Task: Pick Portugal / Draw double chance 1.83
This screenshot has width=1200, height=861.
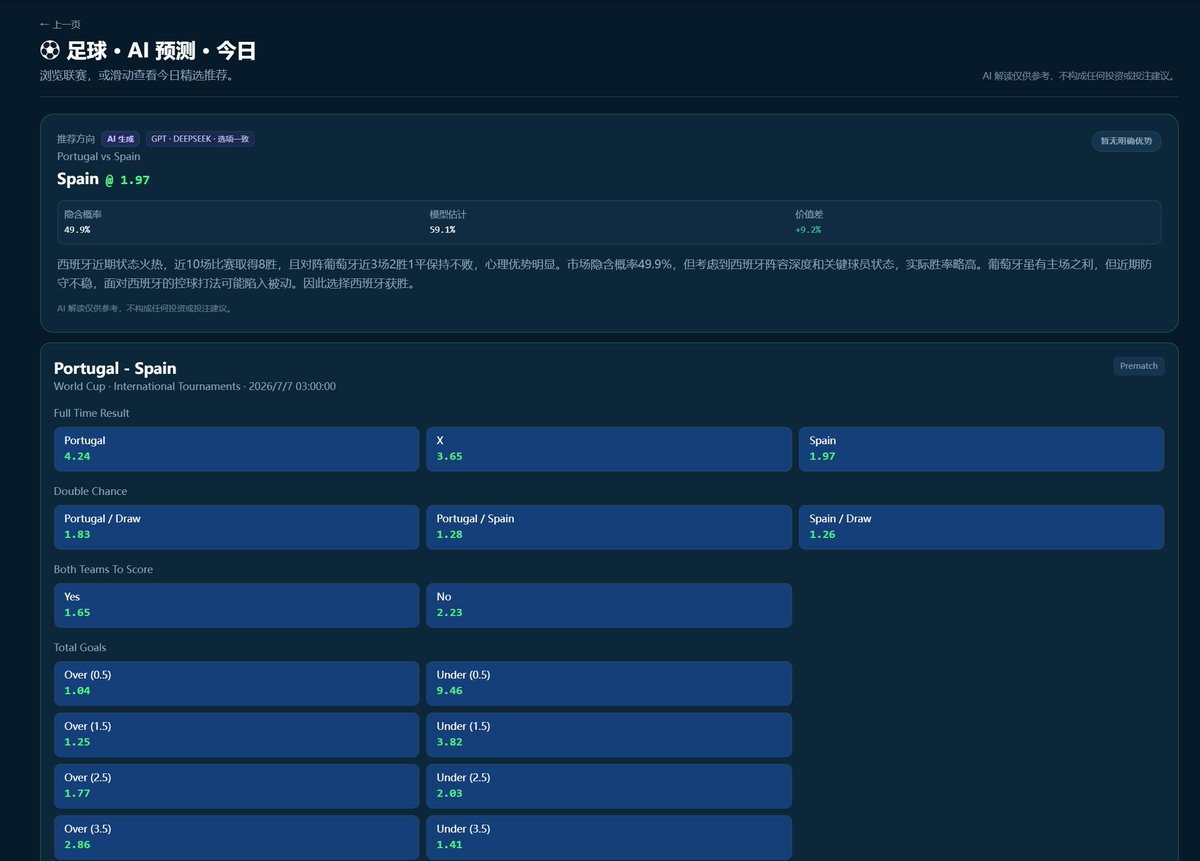Action: (x=236, y=527)
